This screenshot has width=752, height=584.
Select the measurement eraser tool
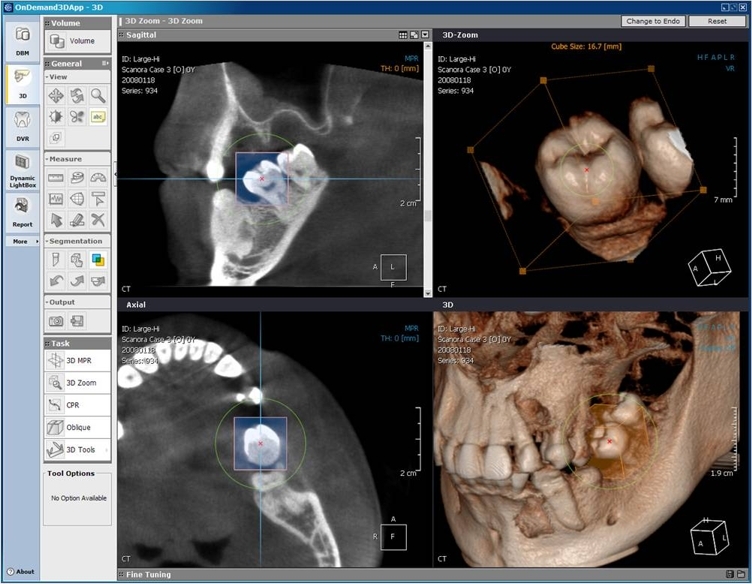77,220
